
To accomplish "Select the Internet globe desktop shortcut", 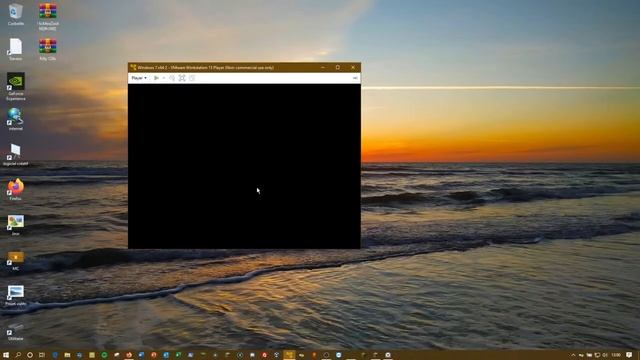I will coord(16,119).
